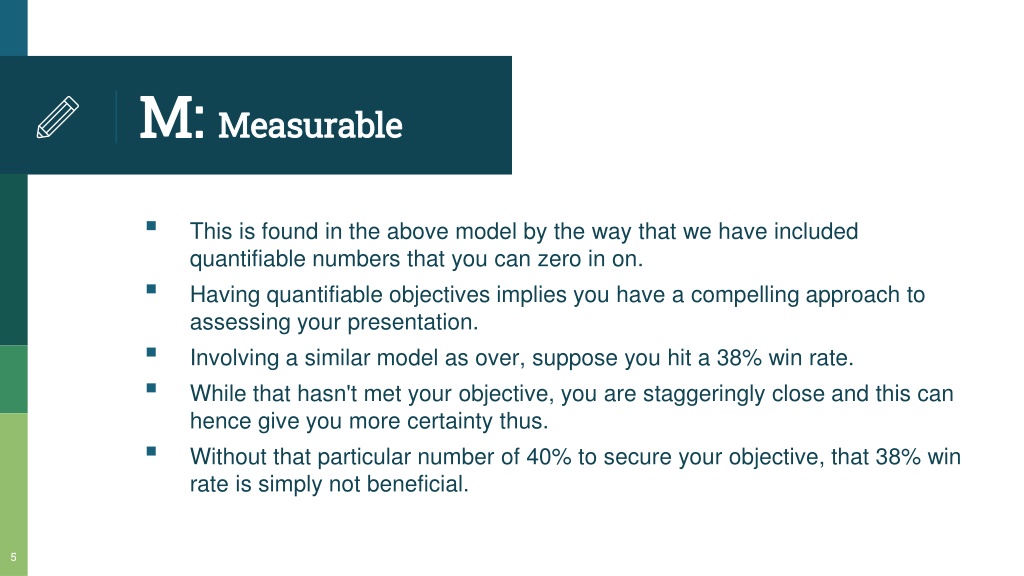The width and height of the screenshot is (1024, 576).
Task: Click the thin vertical divider beside pencil icon
Action: tap(116, 116)
